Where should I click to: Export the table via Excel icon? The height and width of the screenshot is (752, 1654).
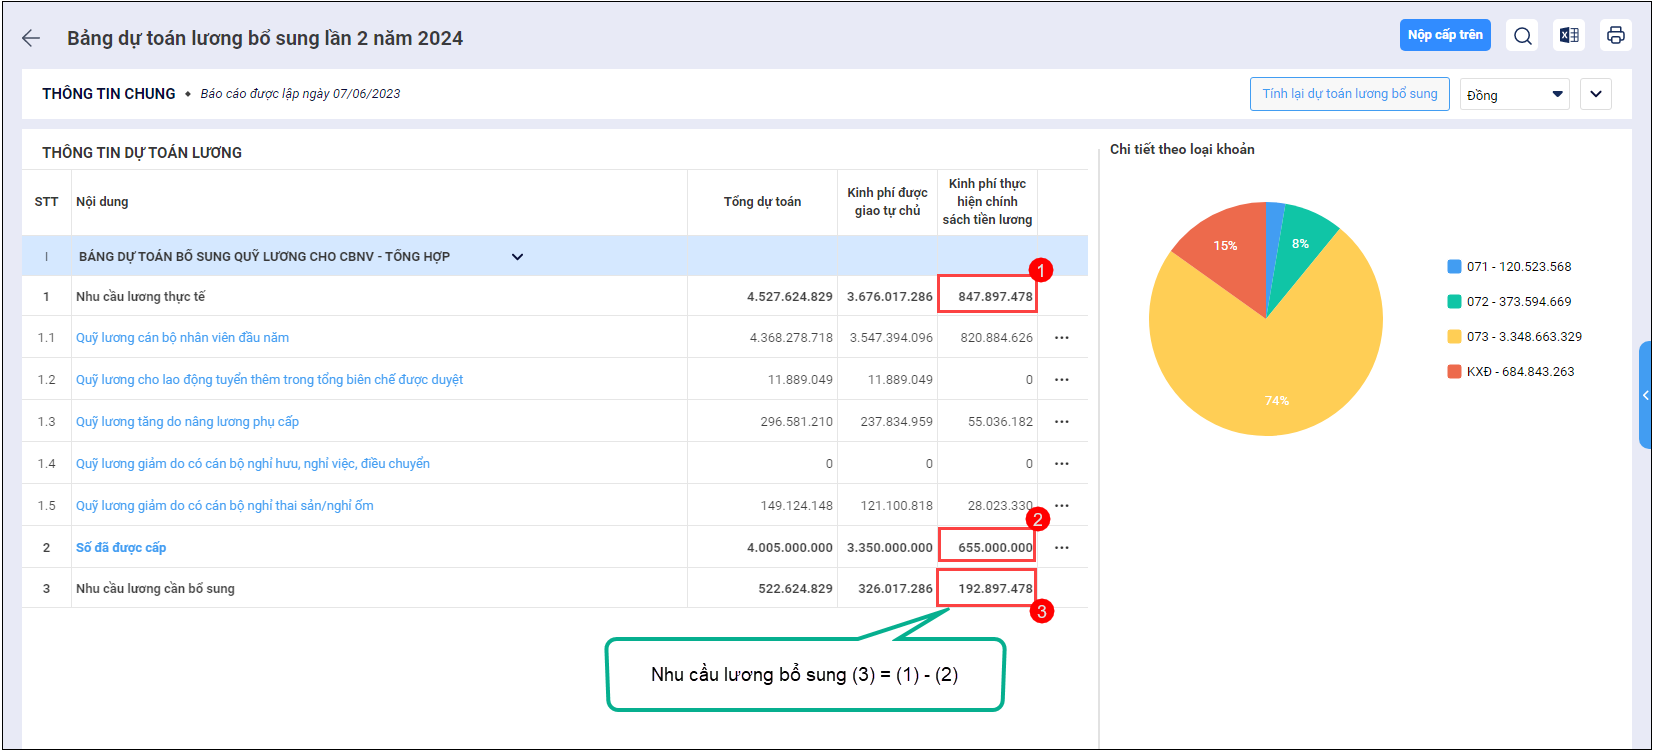1569,36
